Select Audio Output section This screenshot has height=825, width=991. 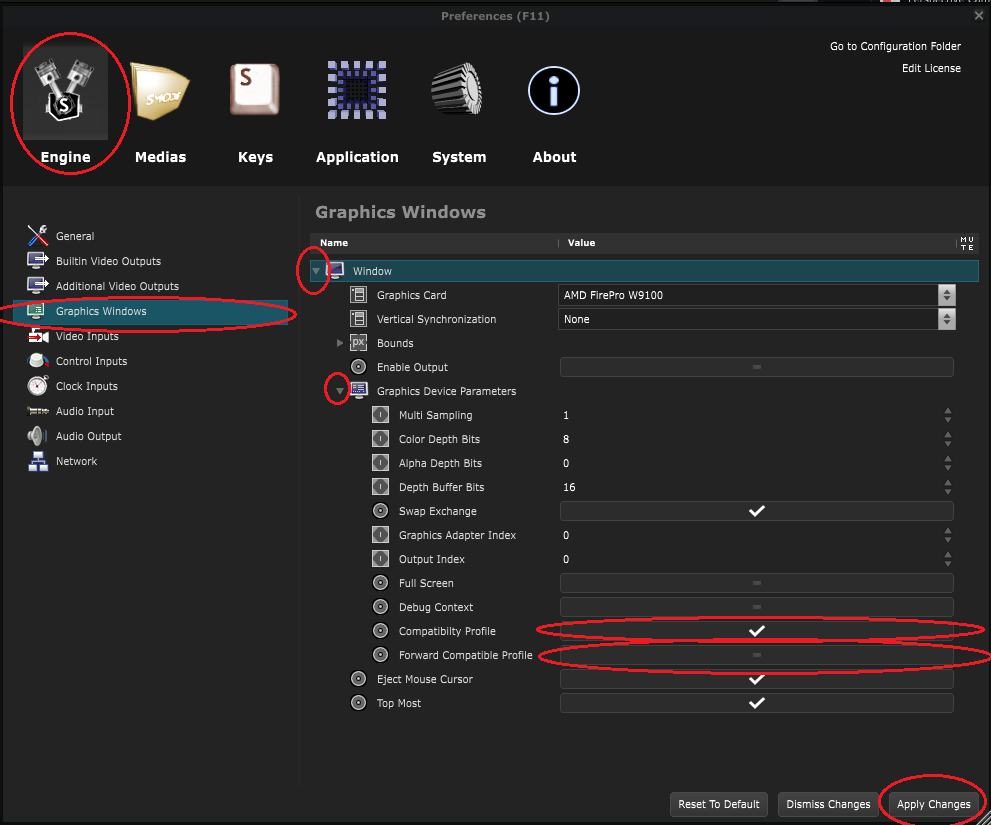tap(88, 436)
